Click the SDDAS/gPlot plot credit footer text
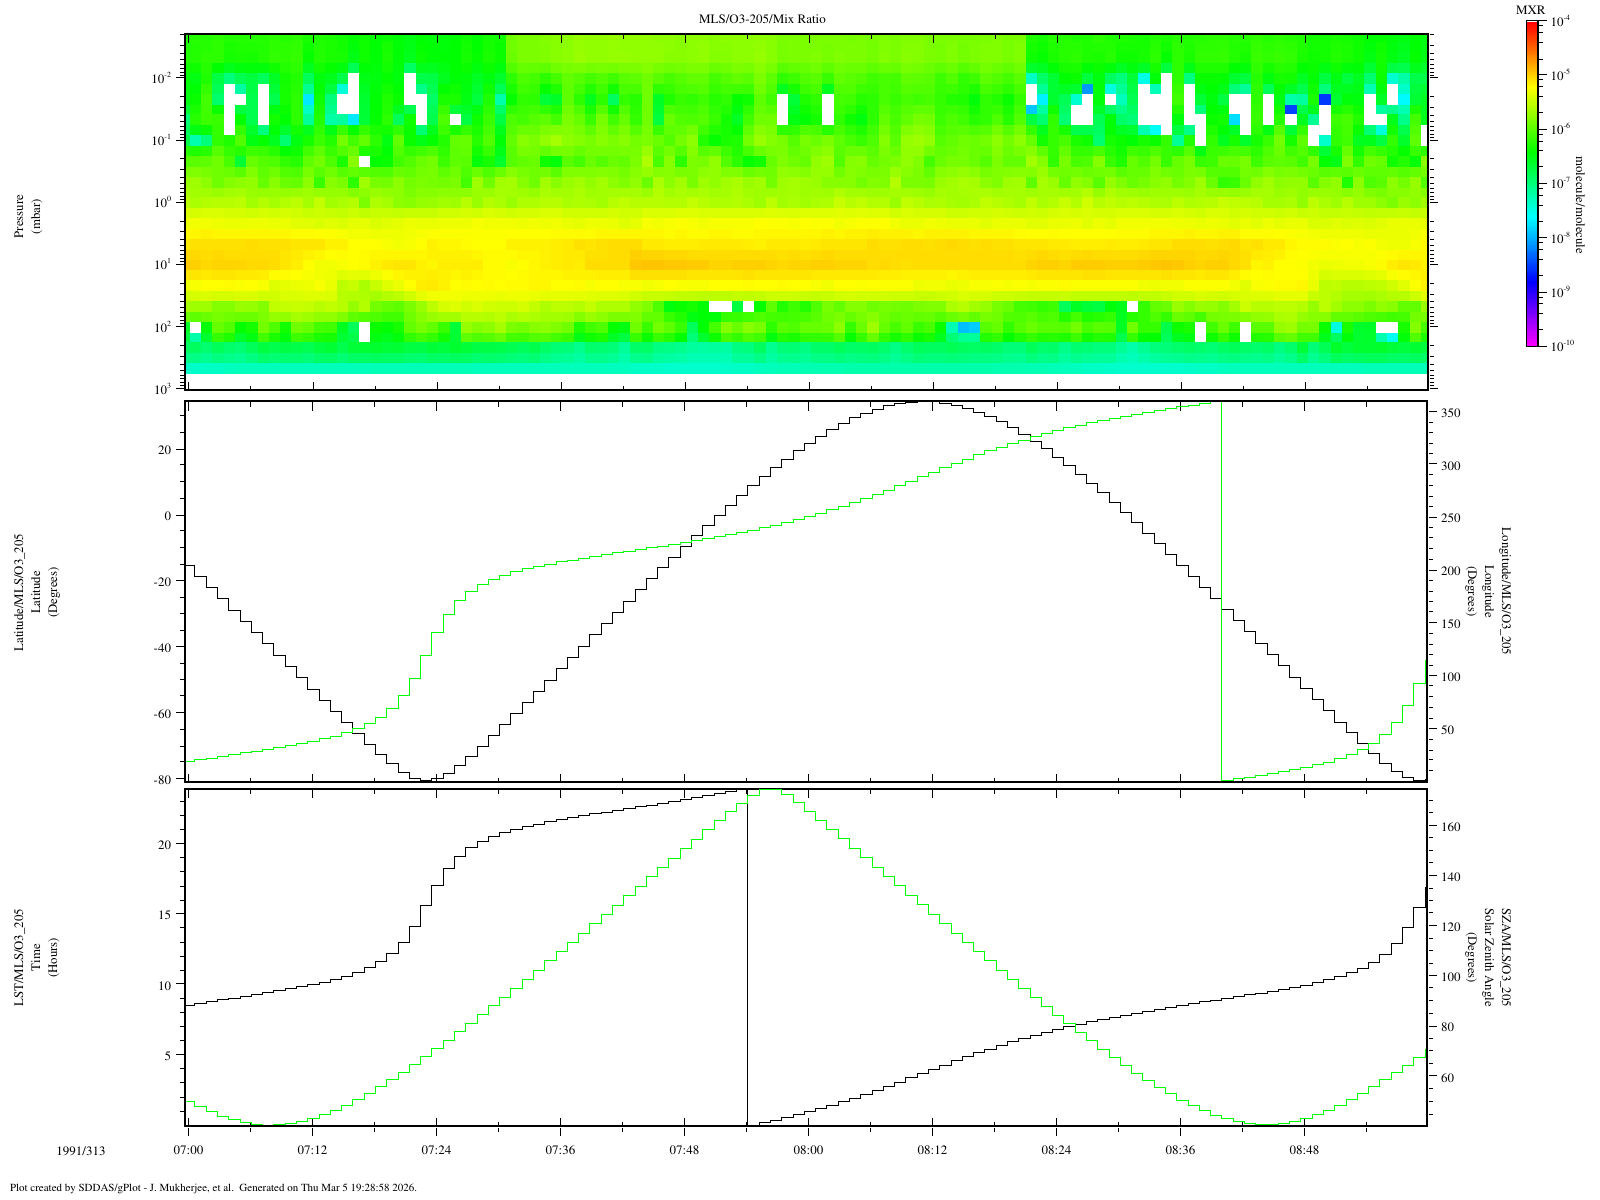1600x1200 pixels. tap(212, 1188)
